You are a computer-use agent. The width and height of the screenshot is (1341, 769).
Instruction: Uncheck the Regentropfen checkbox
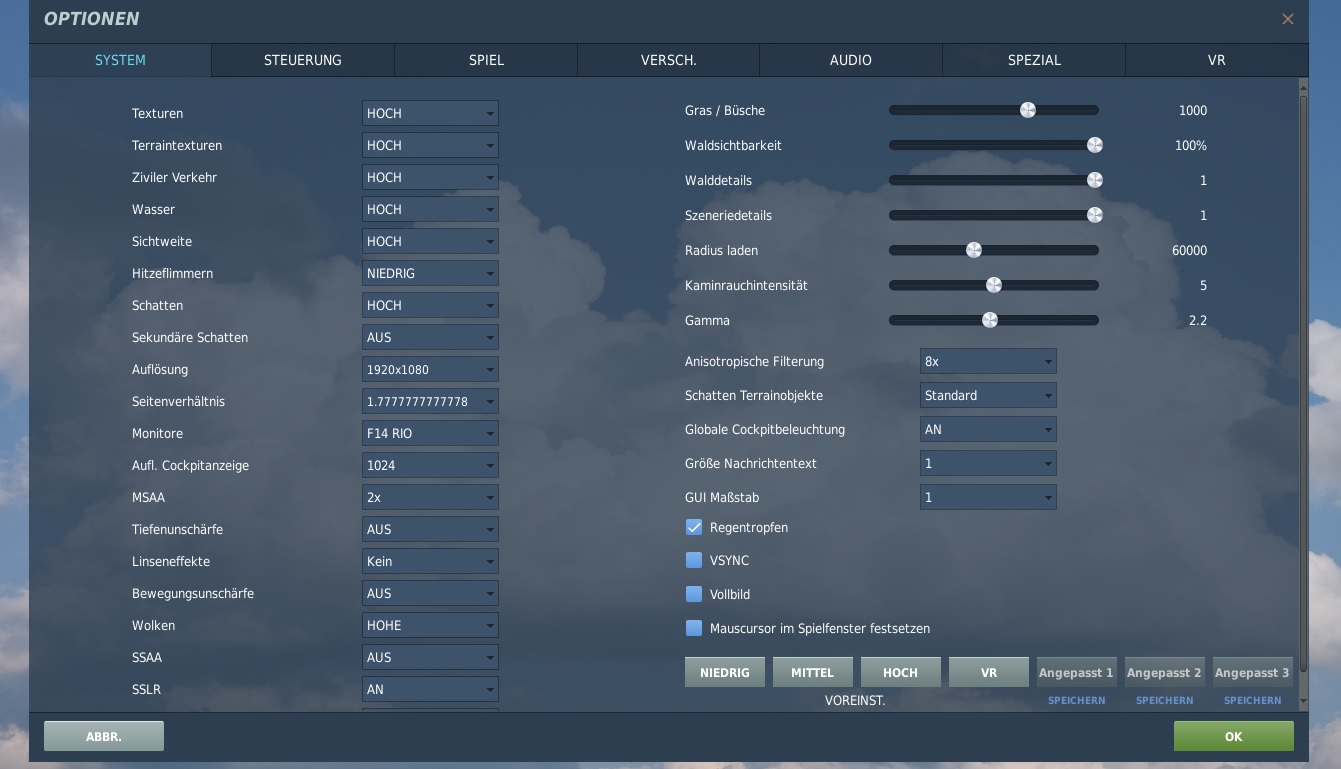click(694, 527)
